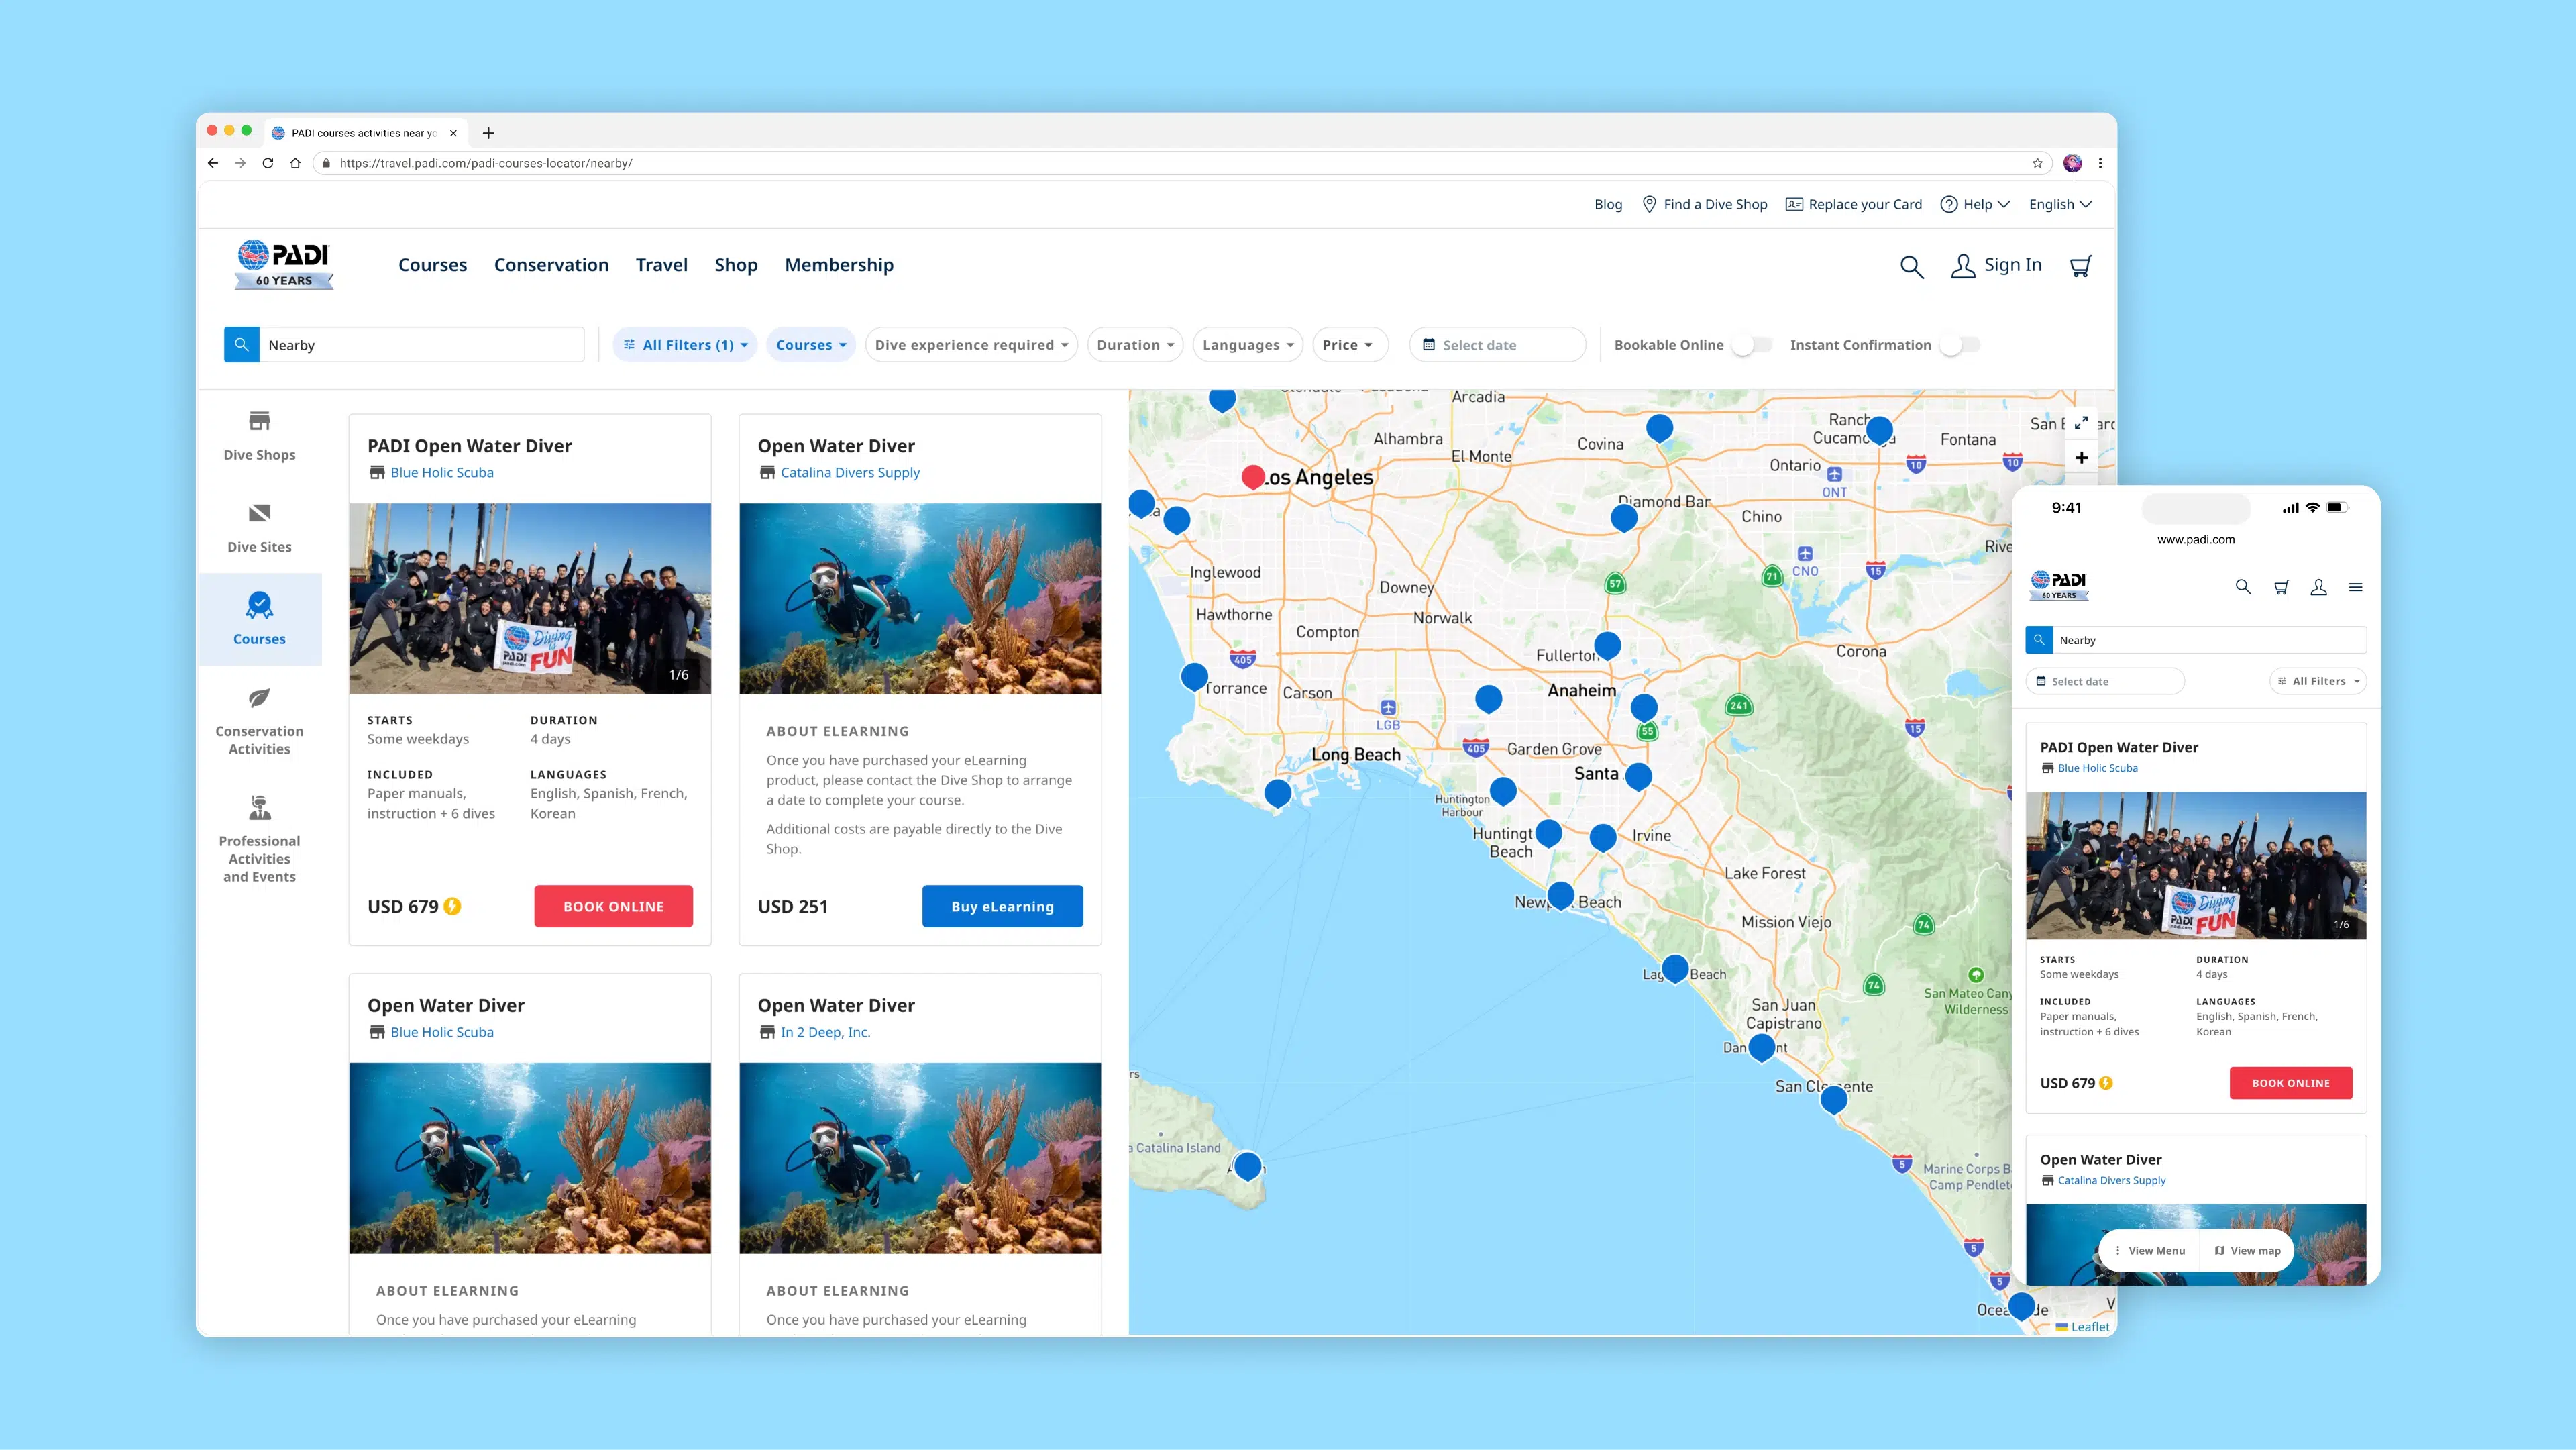The width and height of the screenshot is (2576, 1450).
Task: Tap View Menu on mobile
Action: point(2149,1251)
